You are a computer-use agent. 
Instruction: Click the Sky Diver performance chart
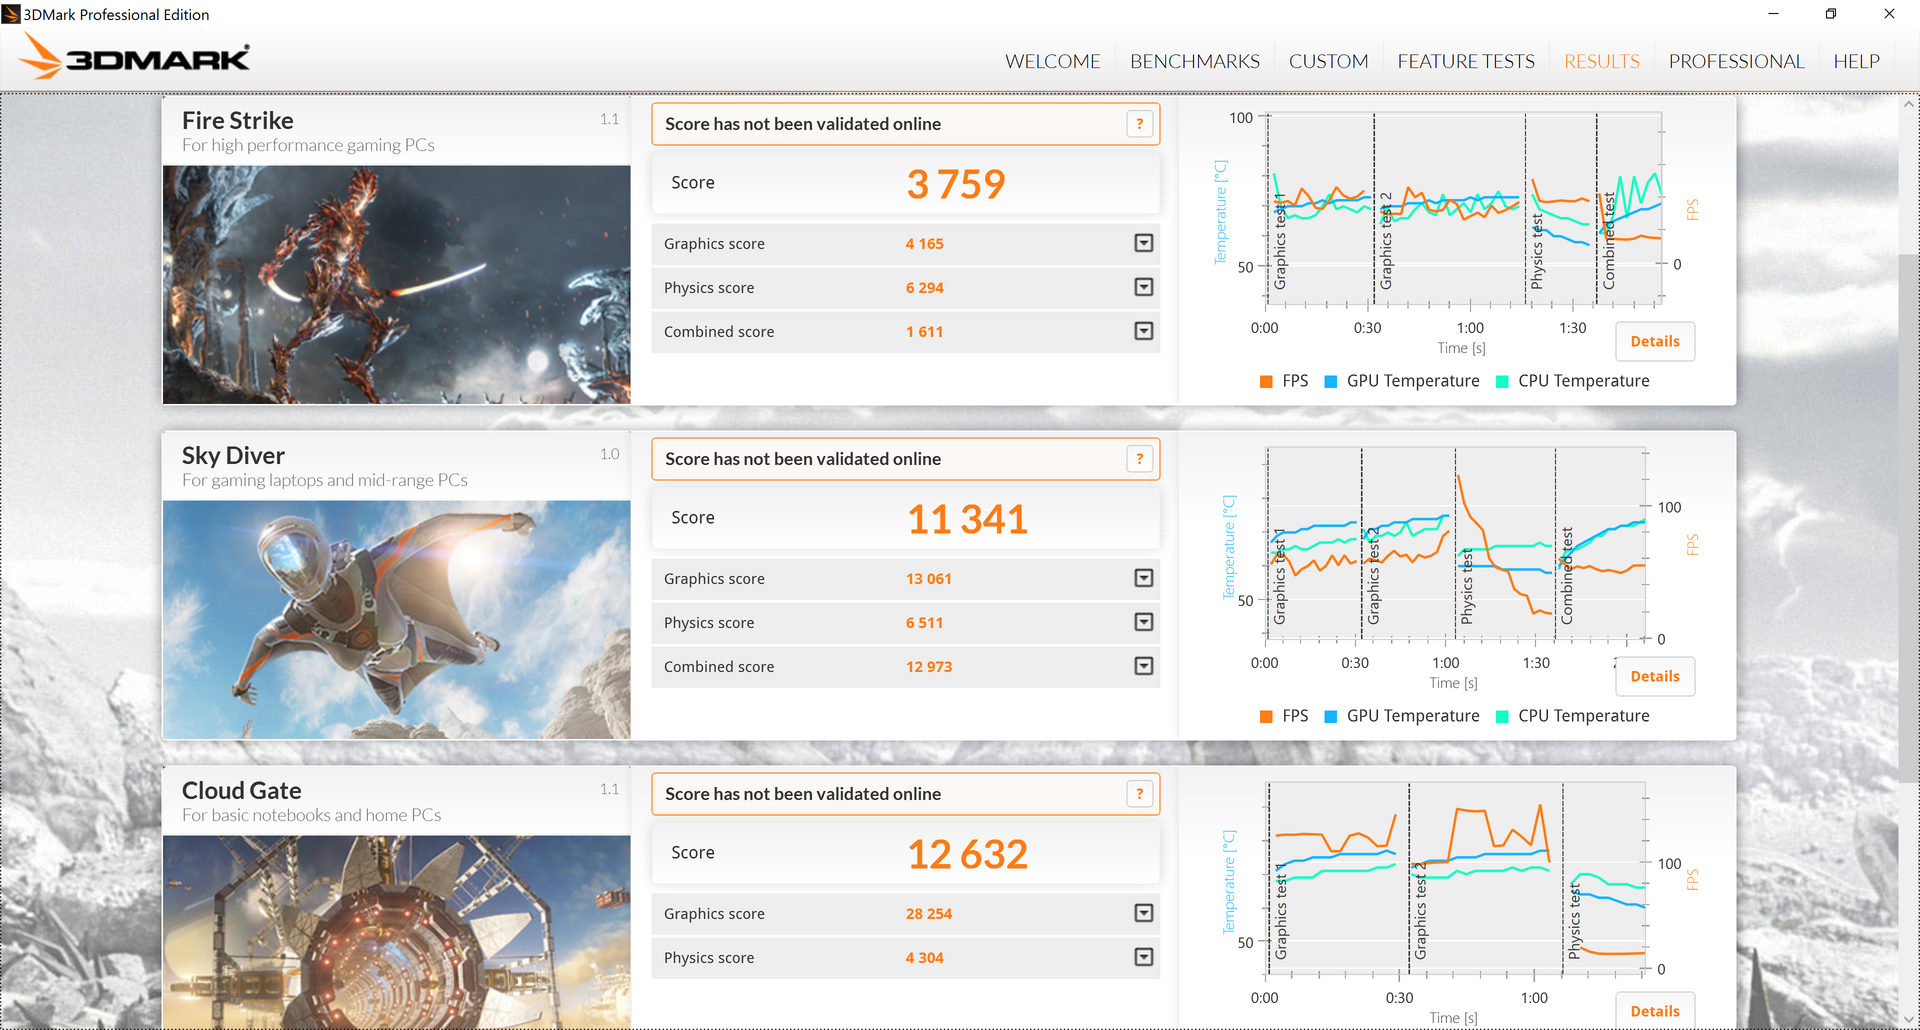[x=1456, y=544]
